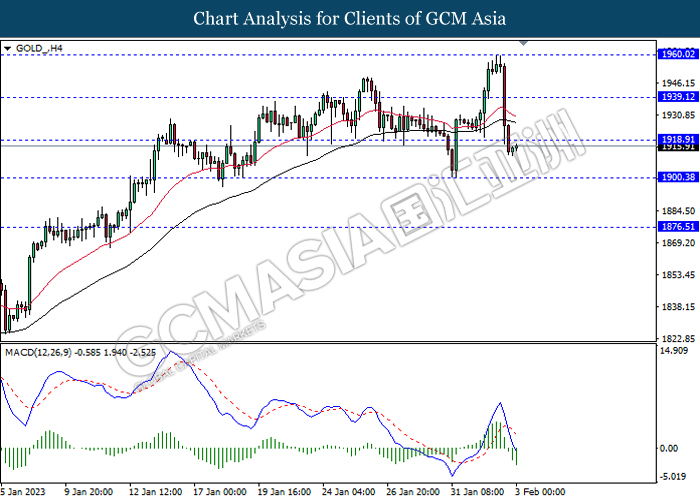Click the 19 Jan 16:00 time label
The height and width of the screenshot is (500, 700).
tap(284, 492)
